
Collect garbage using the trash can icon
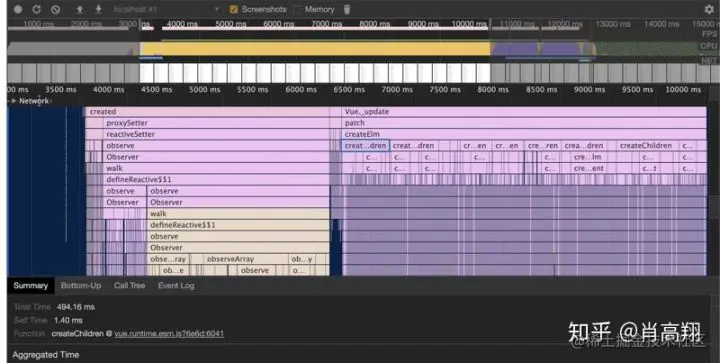click(347, 9)
